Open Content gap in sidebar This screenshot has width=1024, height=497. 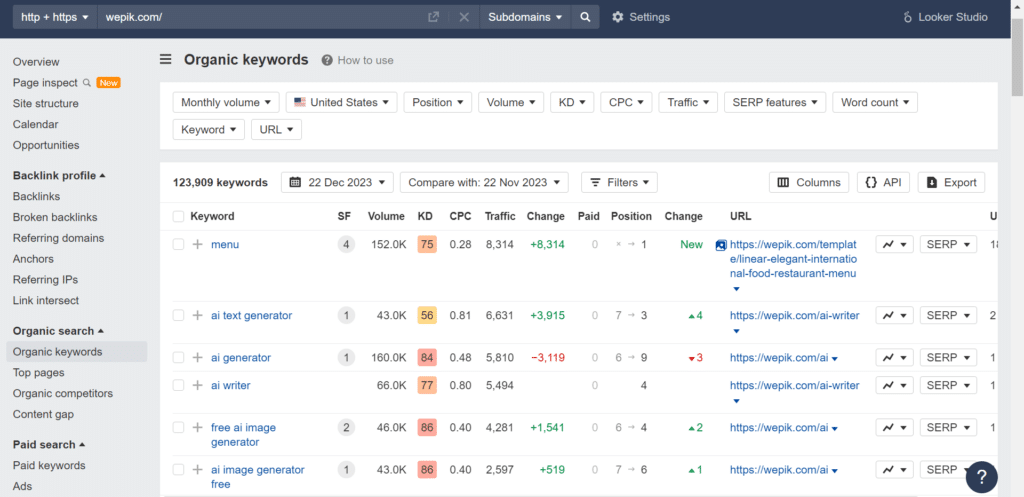point(43,415)
